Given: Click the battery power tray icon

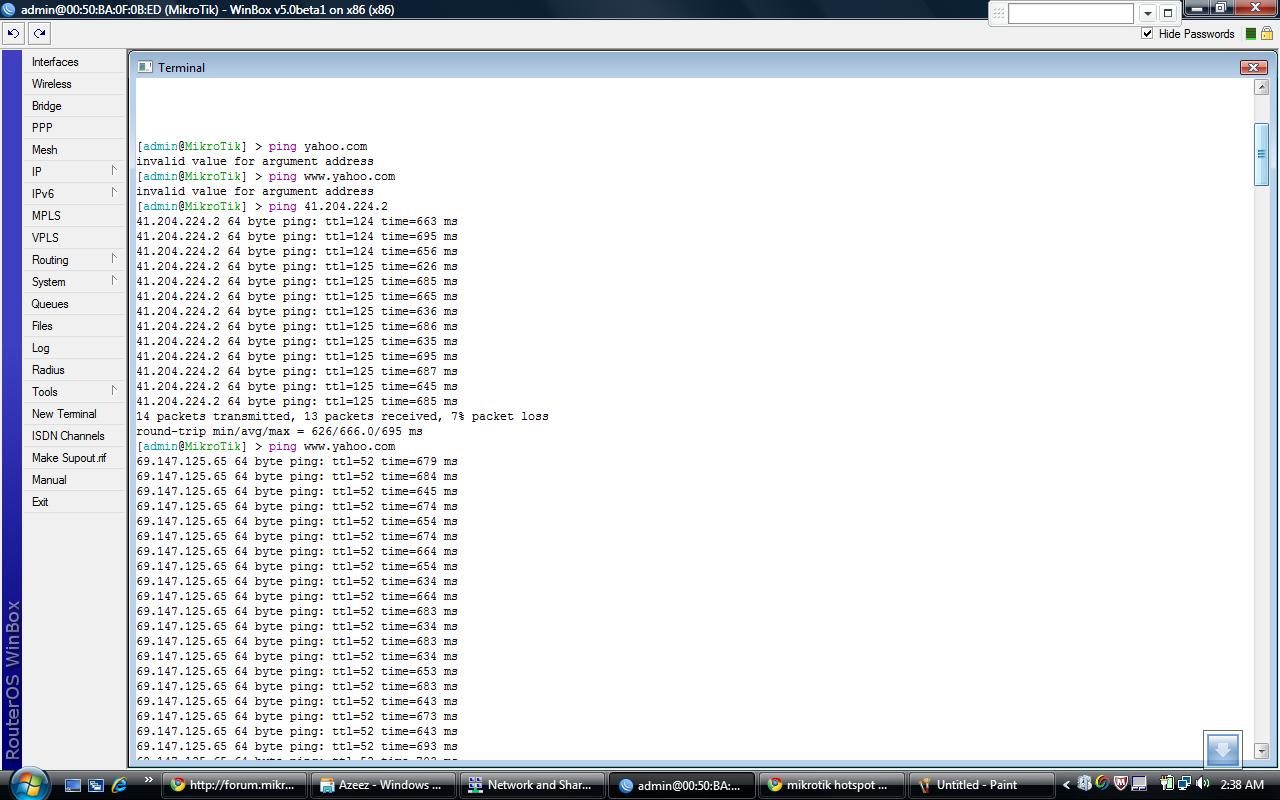Looking at the screenshot, I should point(1166,784).
